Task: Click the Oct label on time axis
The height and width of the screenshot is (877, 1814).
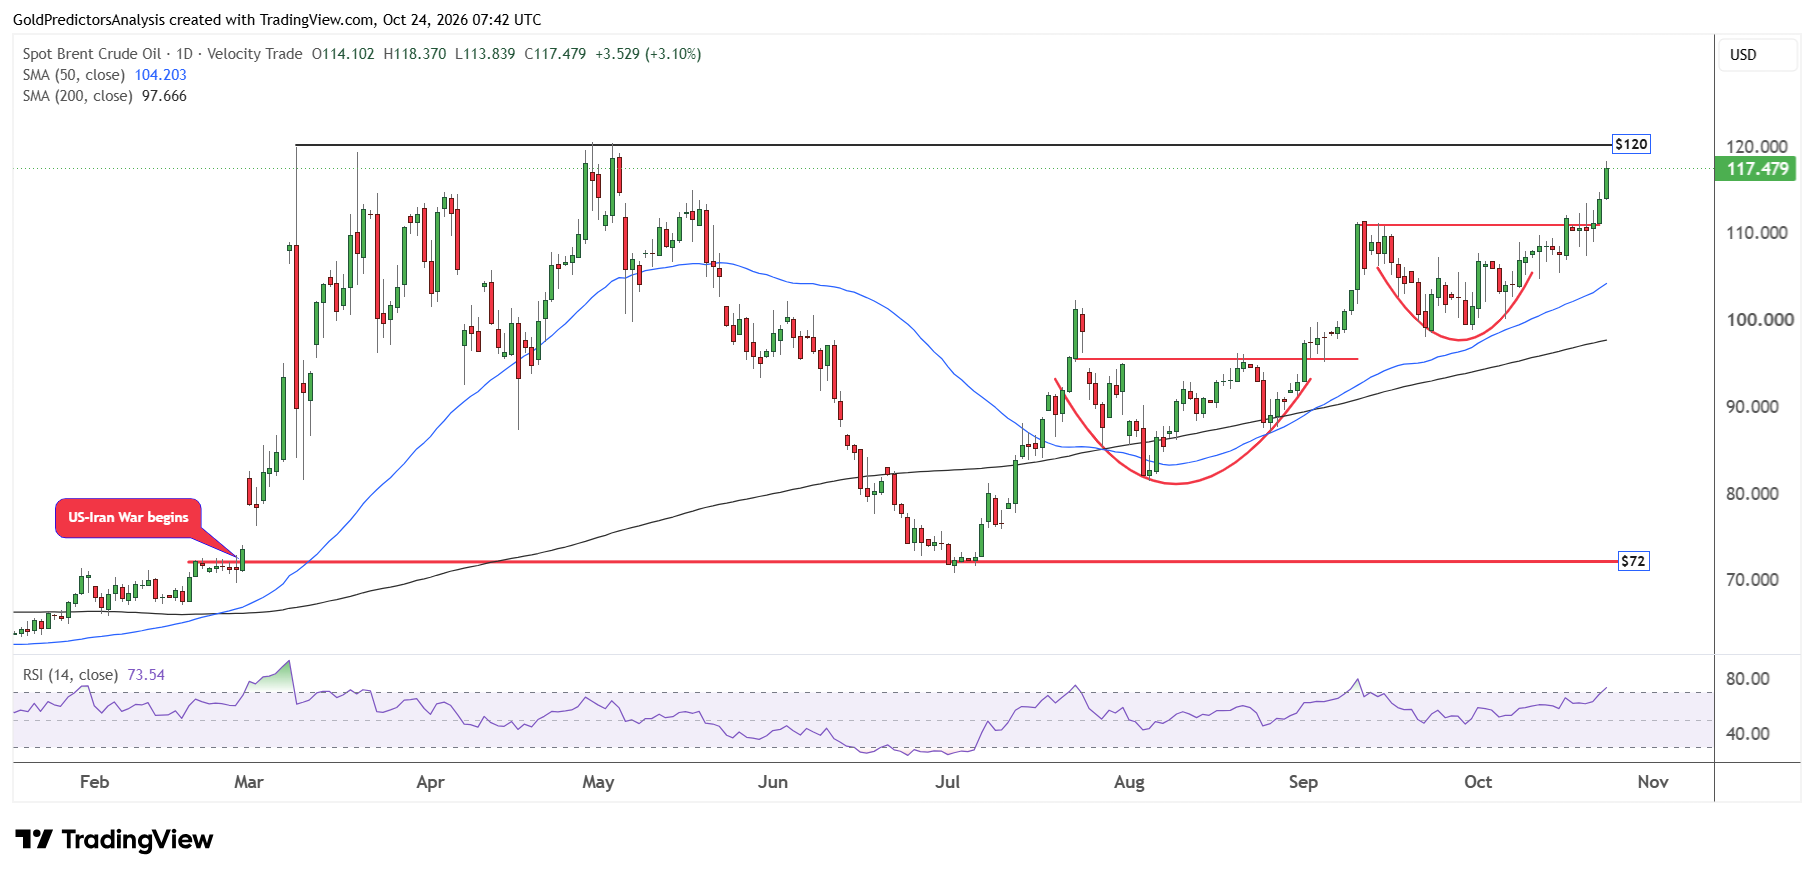Action: [x=1478, y=782]
